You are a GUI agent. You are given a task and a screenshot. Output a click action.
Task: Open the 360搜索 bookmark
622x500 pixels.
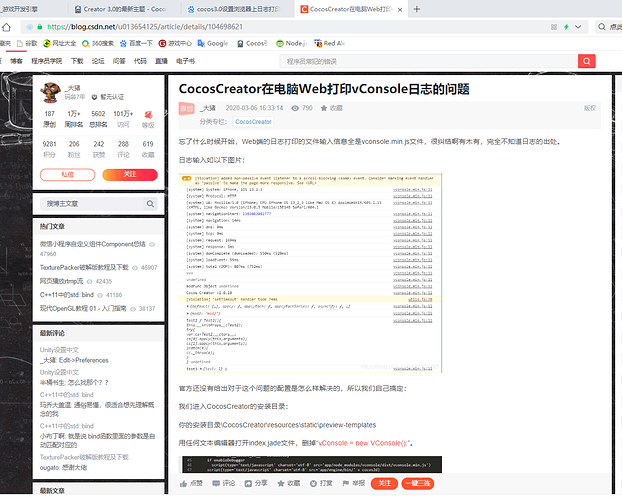tap(98, 43)
